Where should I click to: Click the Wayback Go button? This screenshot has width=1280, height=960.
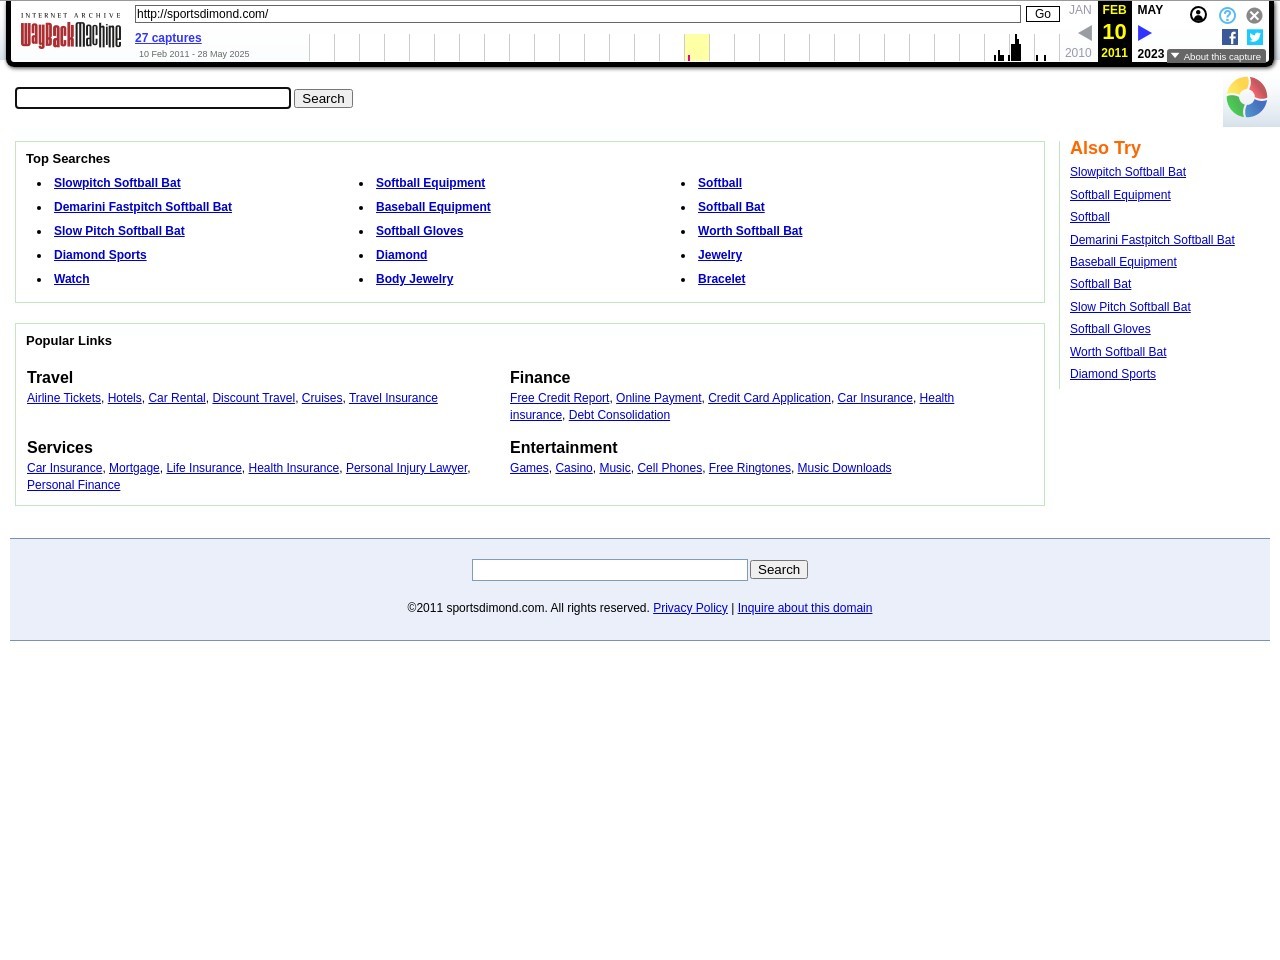tap(1042, 14)
